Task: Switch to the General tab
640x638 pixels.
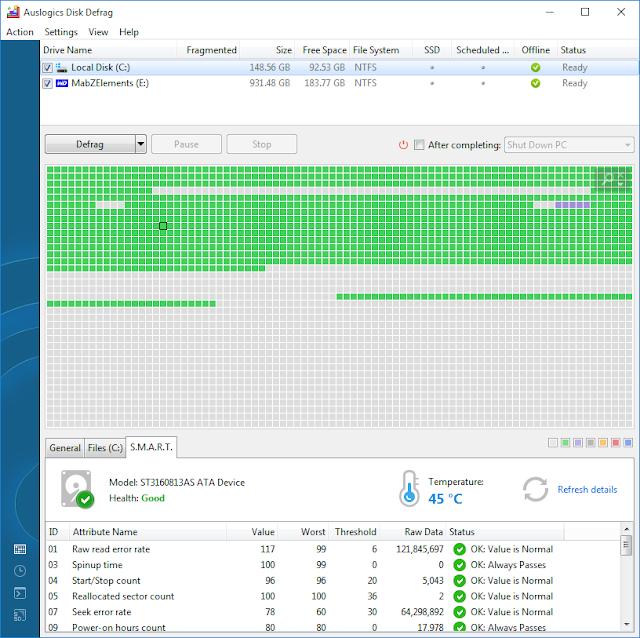Action: pos(65,448)
